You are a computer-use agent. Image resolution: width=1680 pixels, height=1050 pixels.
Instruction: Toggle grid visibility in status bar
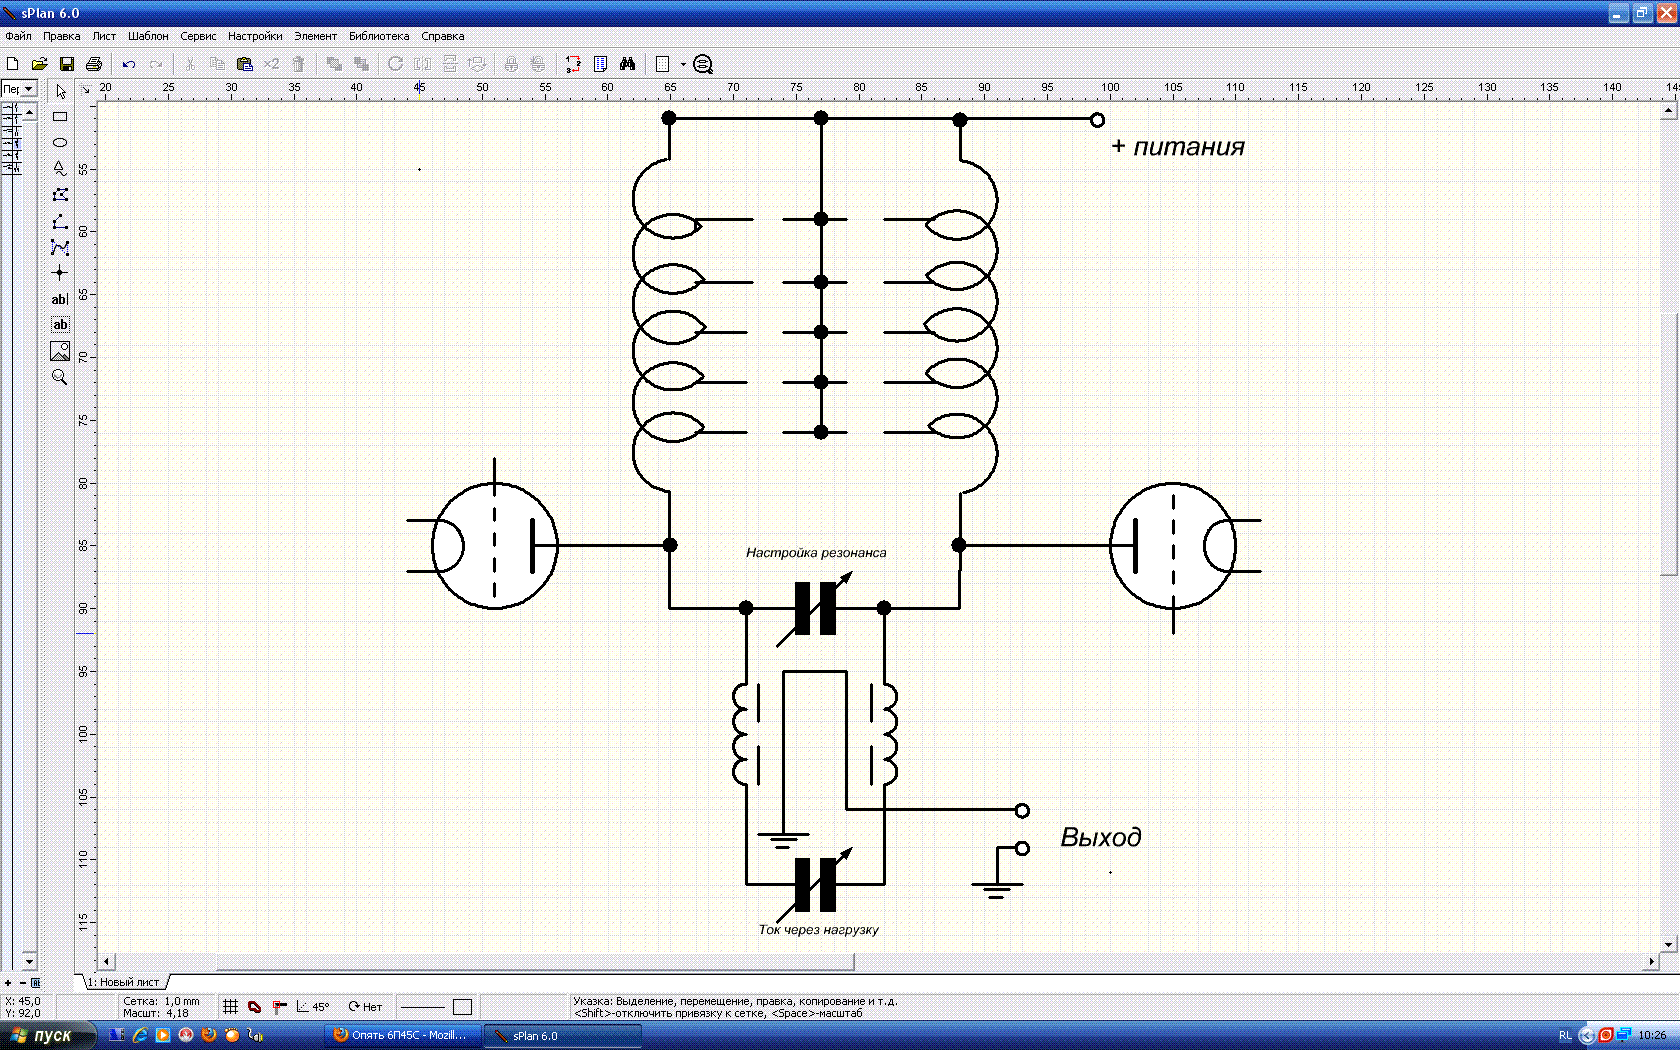coord(230,1007)
